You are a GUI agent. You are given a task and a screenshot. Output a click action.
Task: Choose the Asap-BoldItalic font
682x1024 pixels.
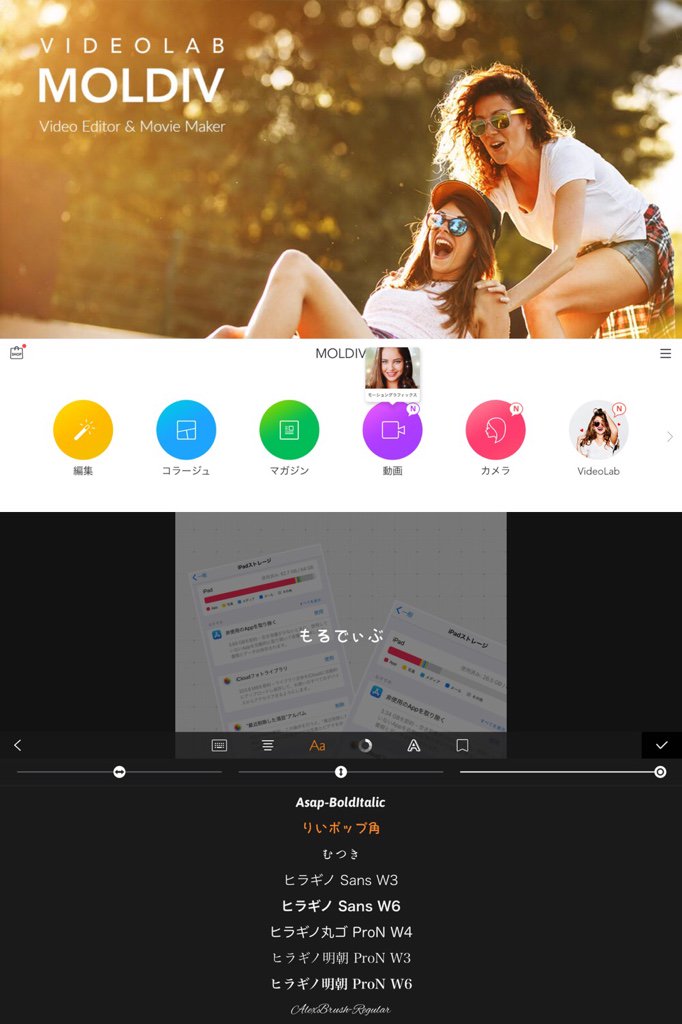click(x=340, y=802)
